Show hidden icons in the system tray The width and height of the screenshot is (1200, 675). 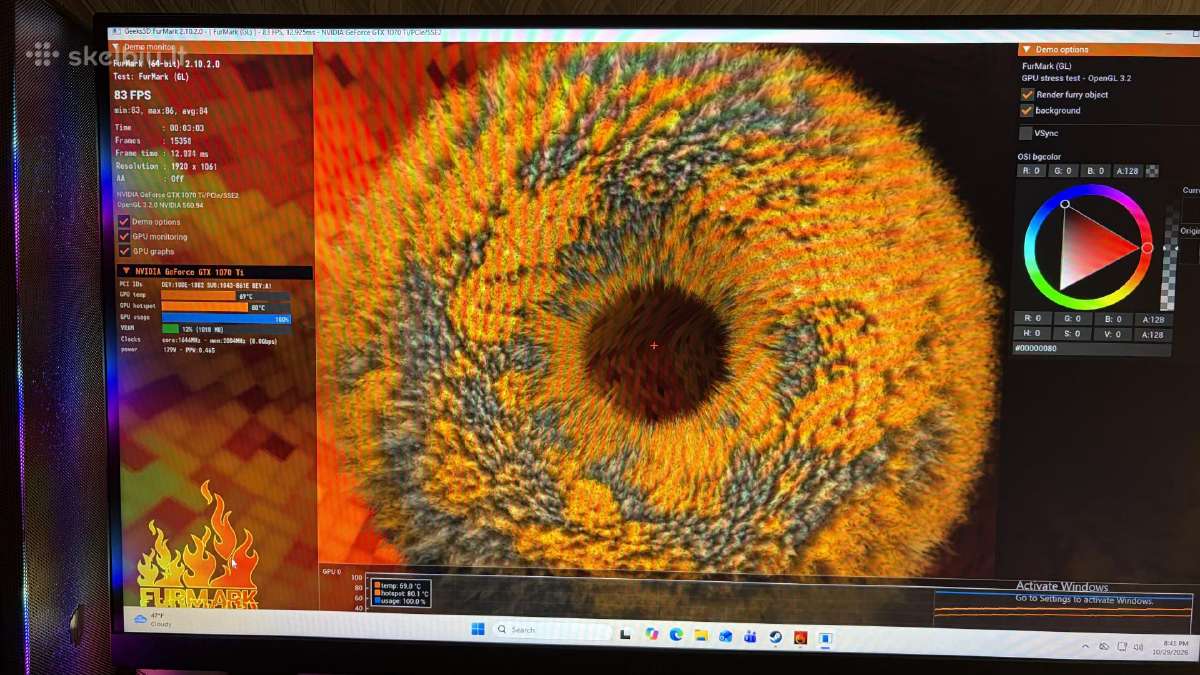coord(1087,647)
